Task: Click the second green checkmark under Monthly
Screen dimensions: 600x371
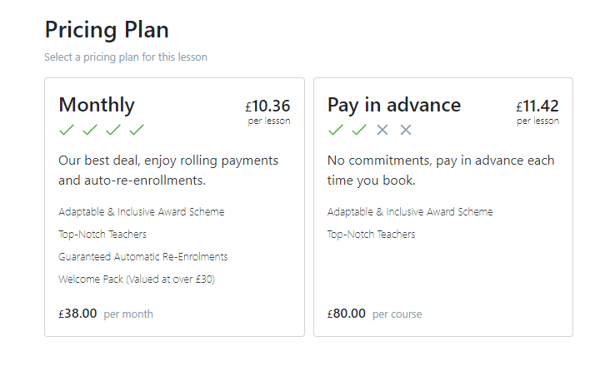Action: (x=90, y=130)
